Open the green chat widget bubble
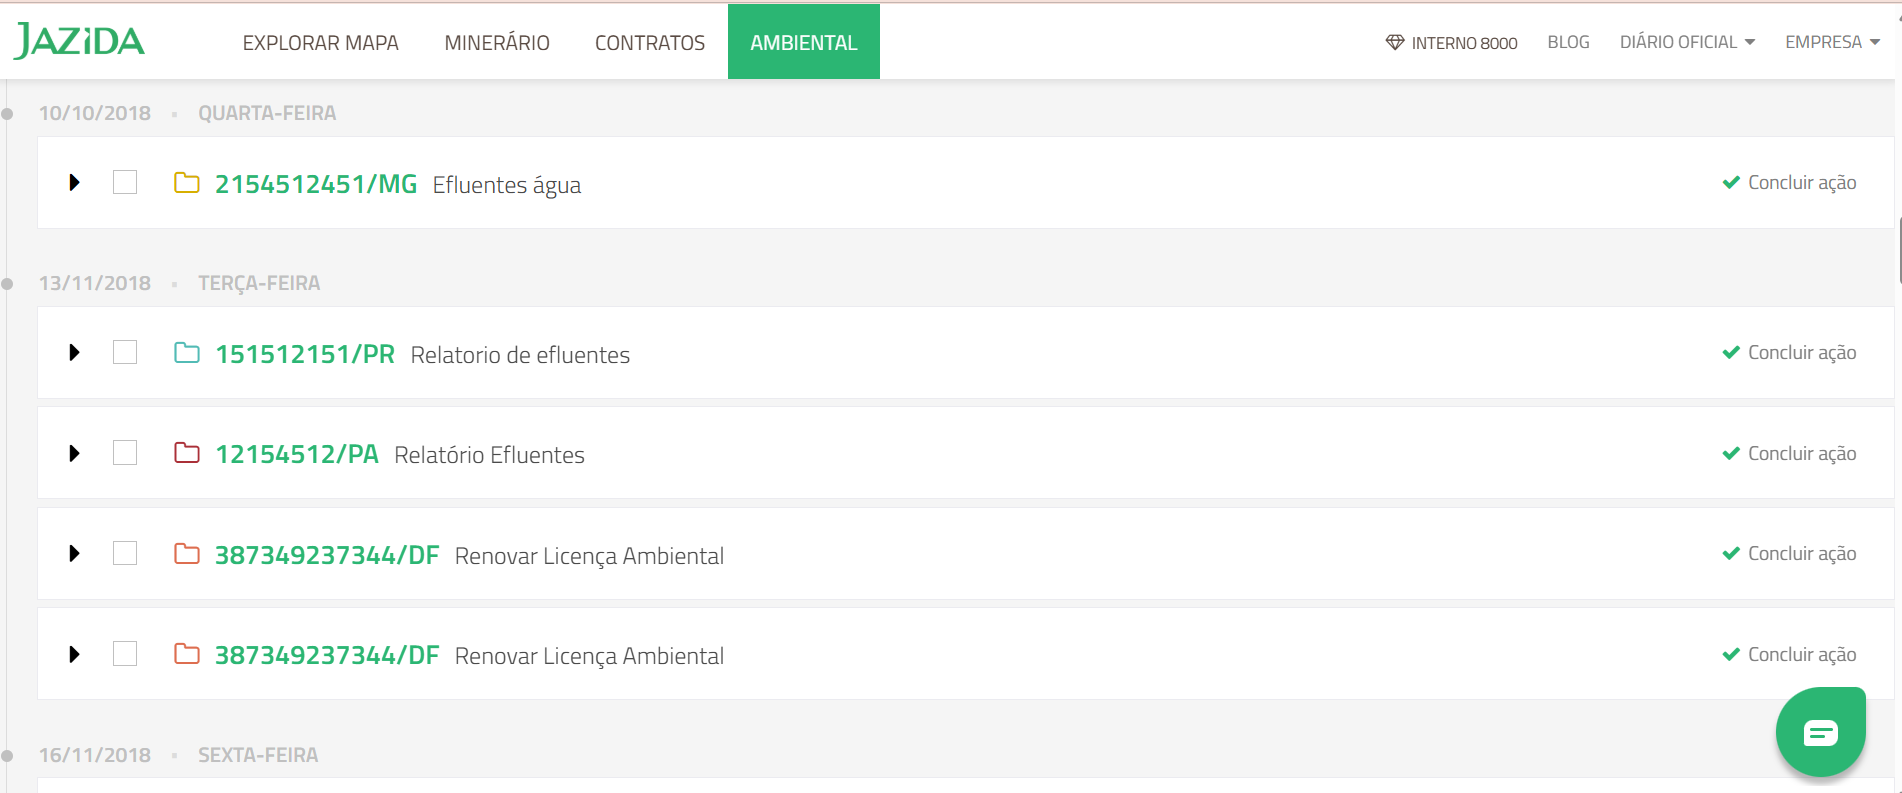Image resolution: width=1902 pixels, height=793 pixels. click(1820, 732)
